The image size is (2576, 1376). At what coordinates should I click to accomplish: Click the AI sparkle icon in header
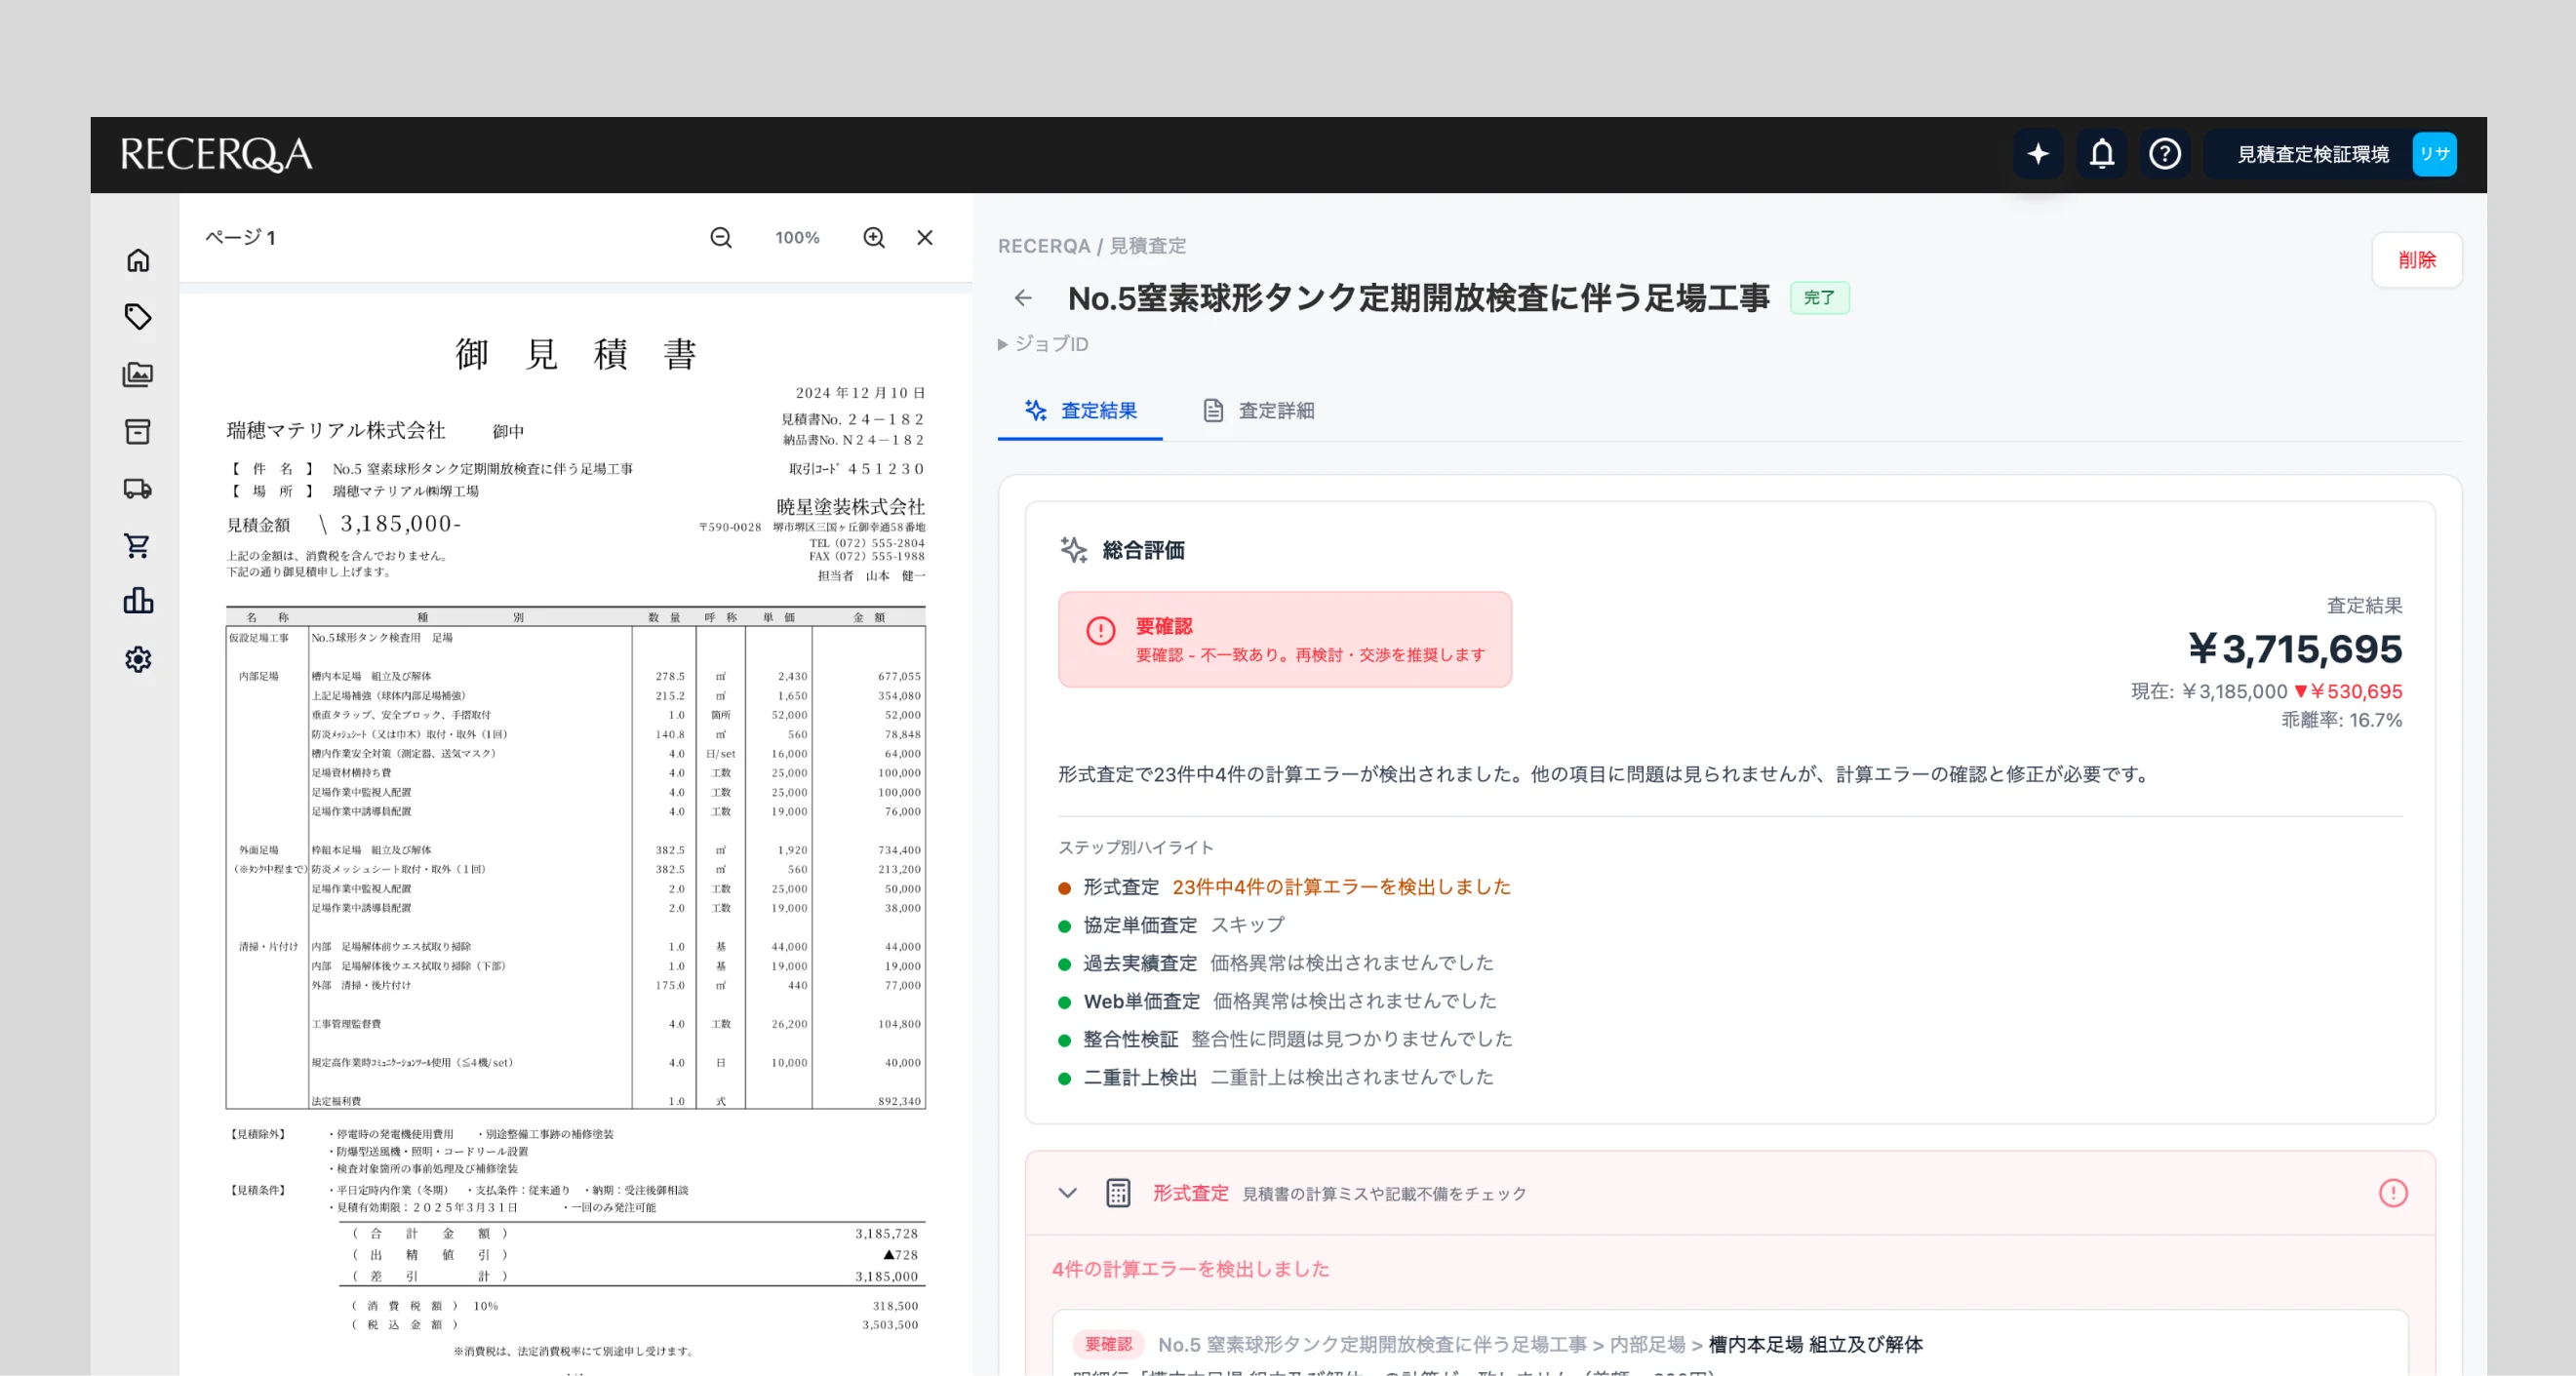point(2037,154)
